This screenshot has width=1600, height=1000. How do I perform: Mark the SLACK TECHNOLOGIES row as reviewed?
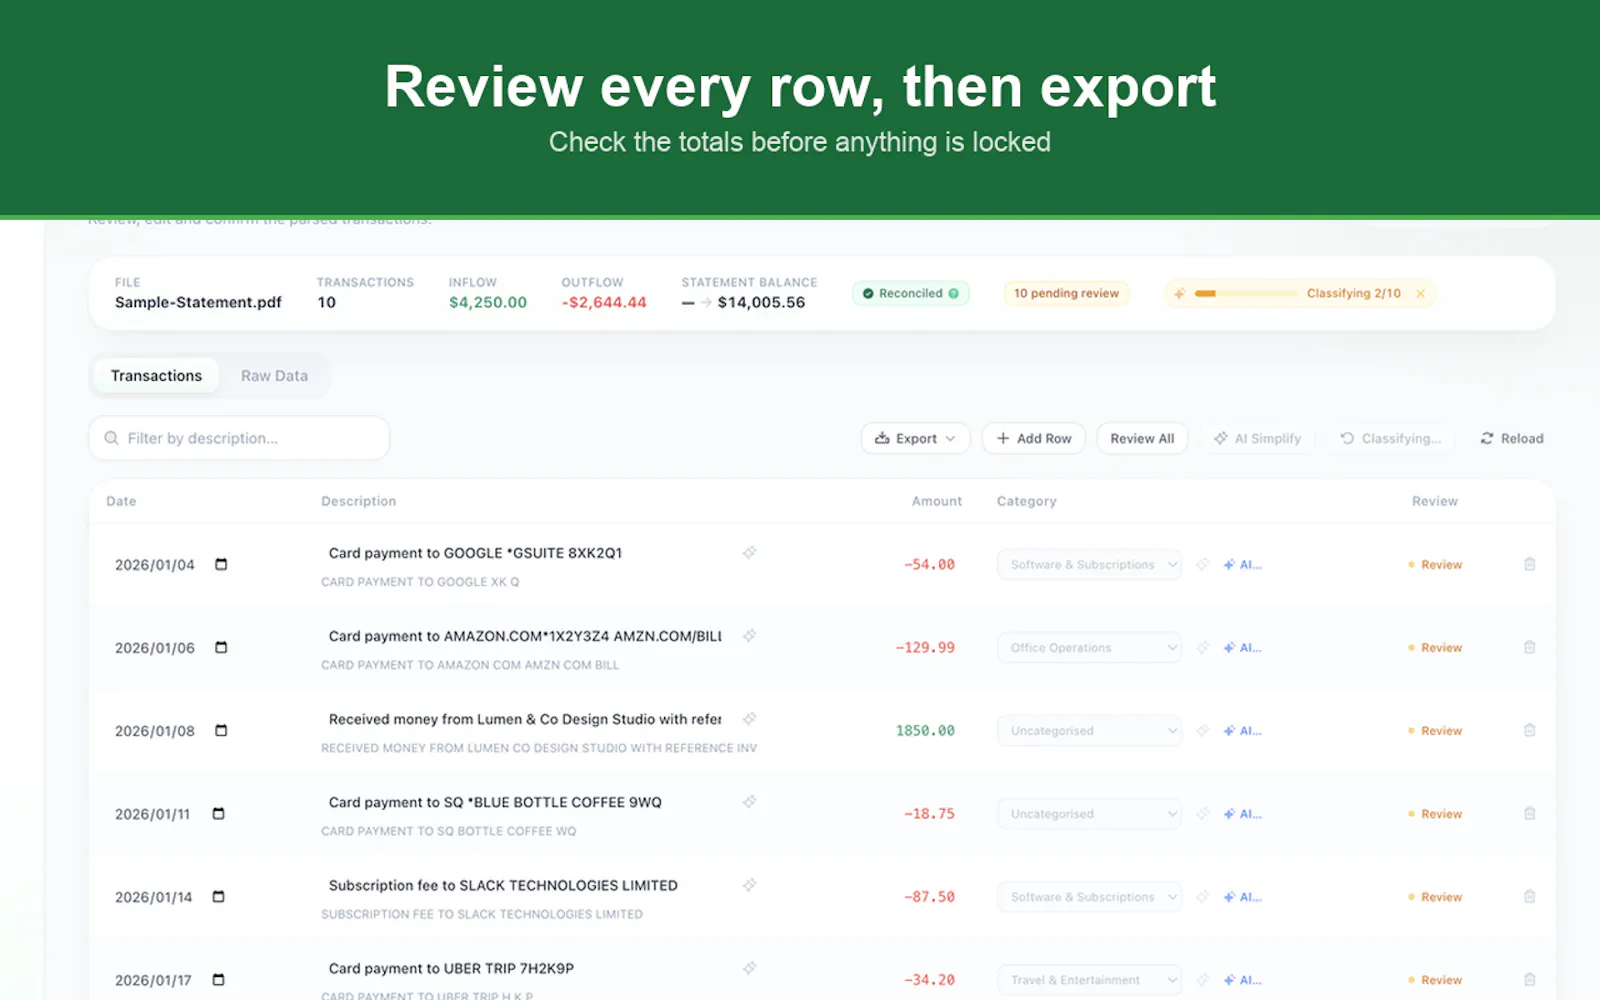pyautogui.click(x=1435, y=897)
